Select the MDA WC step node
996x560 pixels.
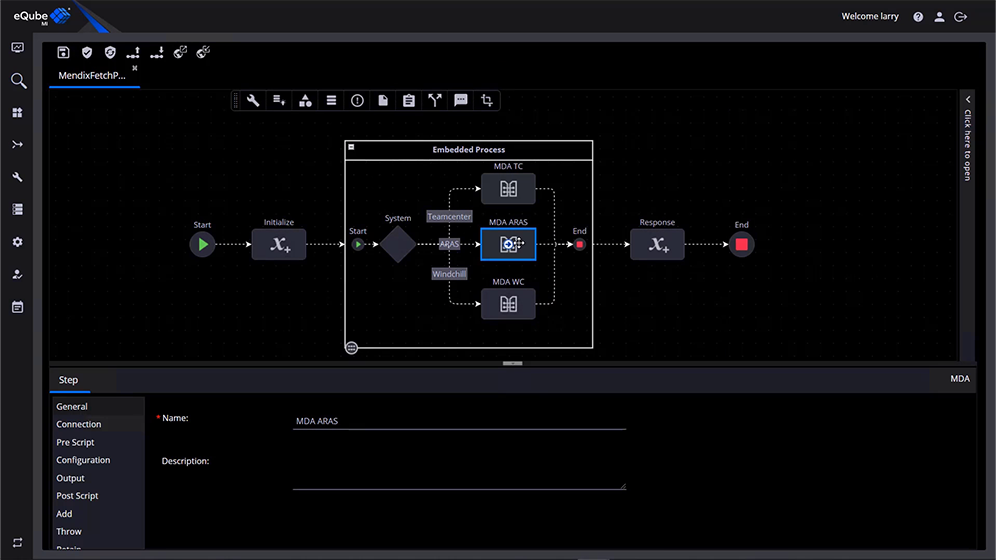tap(508, 304)
